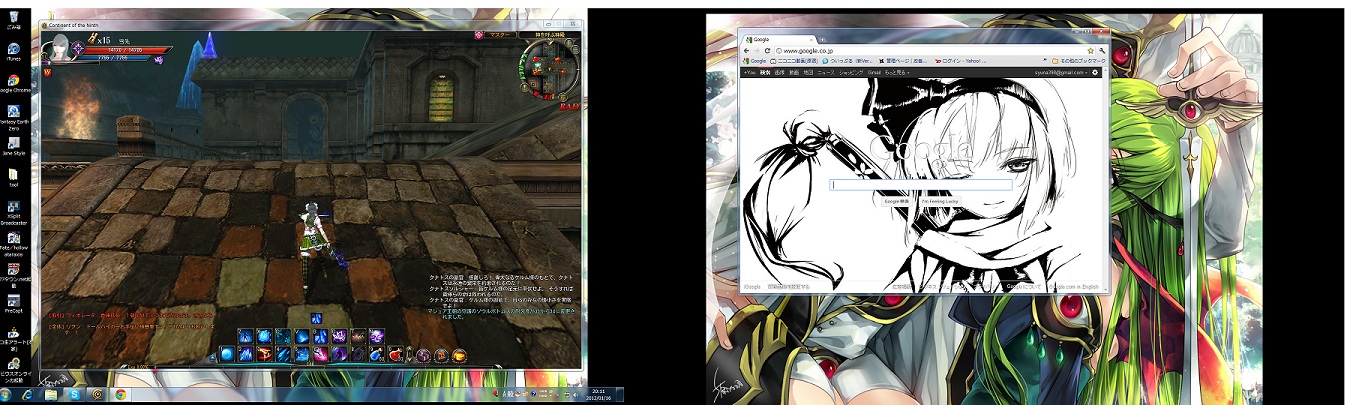Open Chrome's wrench settings menu
The height and width of the screenshot is (405, 1350).
click(x=1102, y=50)
